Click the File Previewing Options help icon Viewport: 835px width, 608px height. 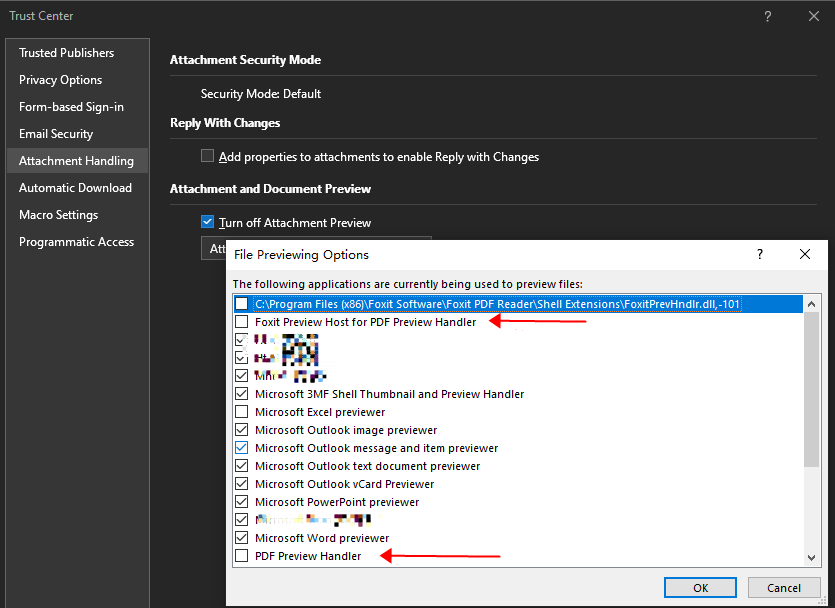tap(760, 254)
